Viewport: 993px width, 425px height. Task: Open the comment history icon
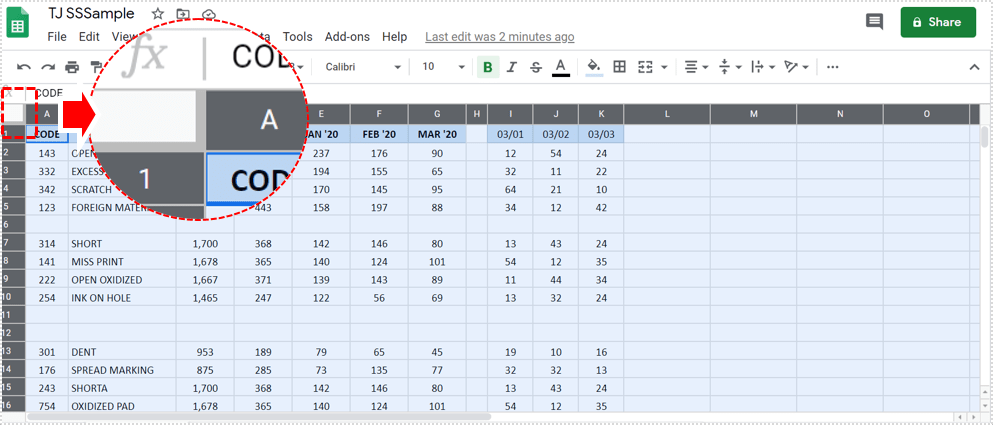(874, 22)
